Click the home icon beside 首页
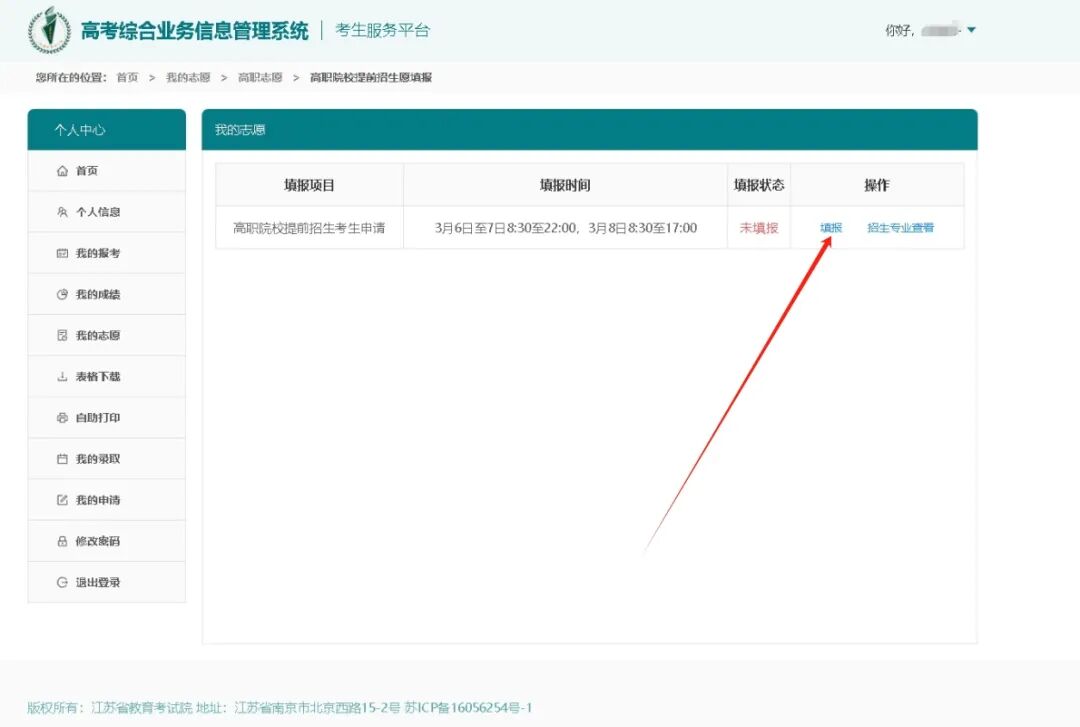Image resolution: width=1080 pixels, height=727 pixels. [62, 171]
